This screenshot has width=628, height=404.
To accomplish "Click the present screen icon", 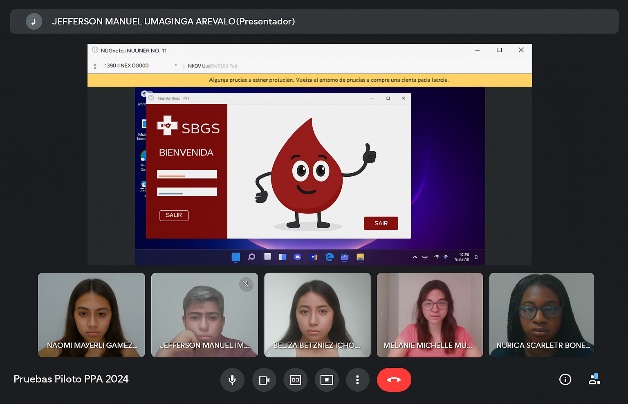I will pyautogui.click(x=326, y=380).
